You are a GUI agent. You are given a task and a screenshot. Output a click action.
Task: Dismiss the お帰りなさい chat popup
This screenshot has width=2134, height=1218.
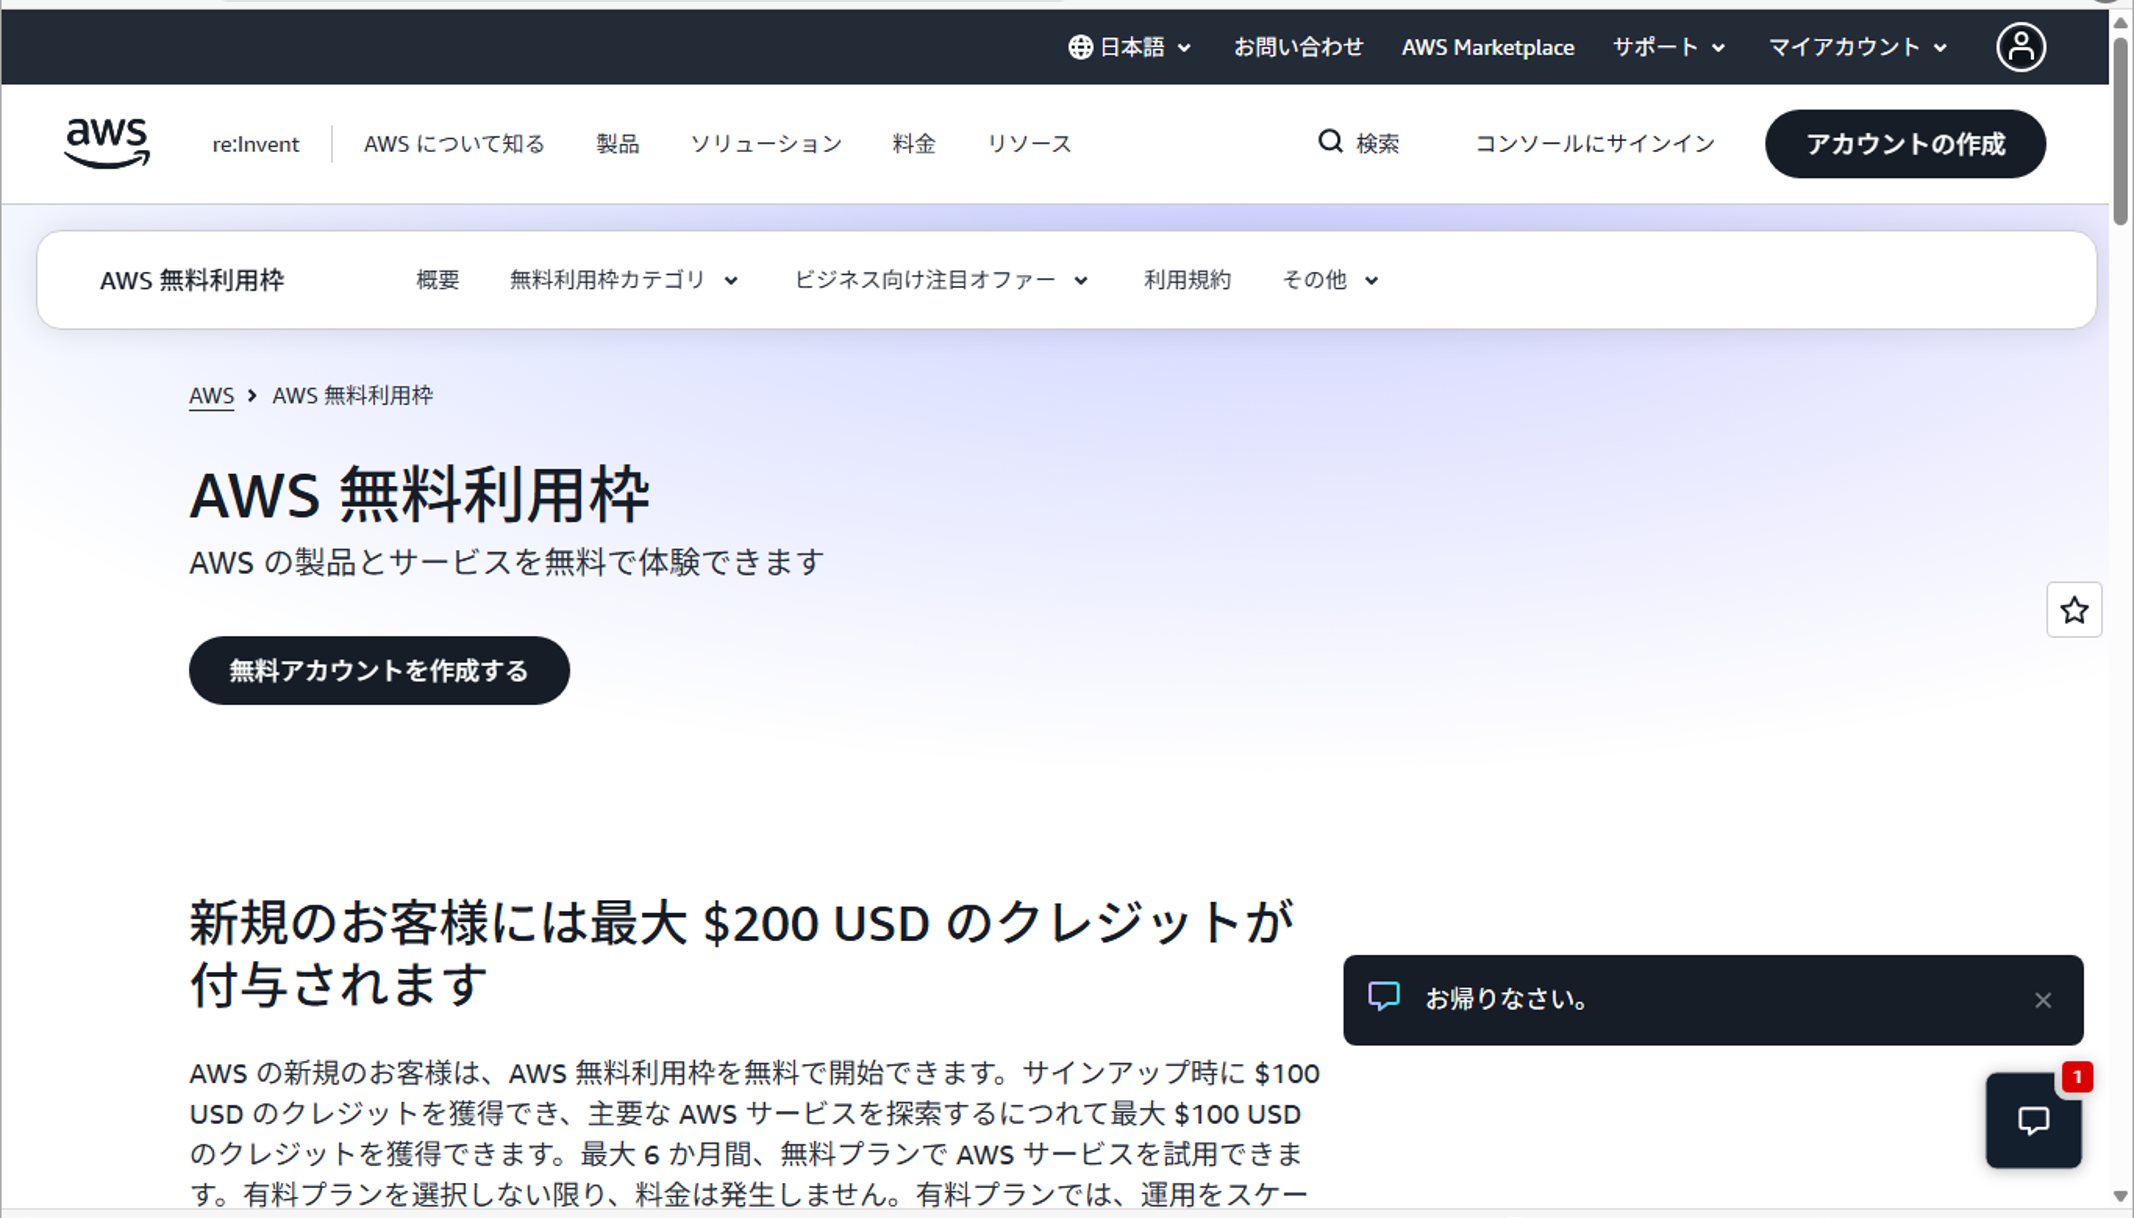[2043, 1000]
